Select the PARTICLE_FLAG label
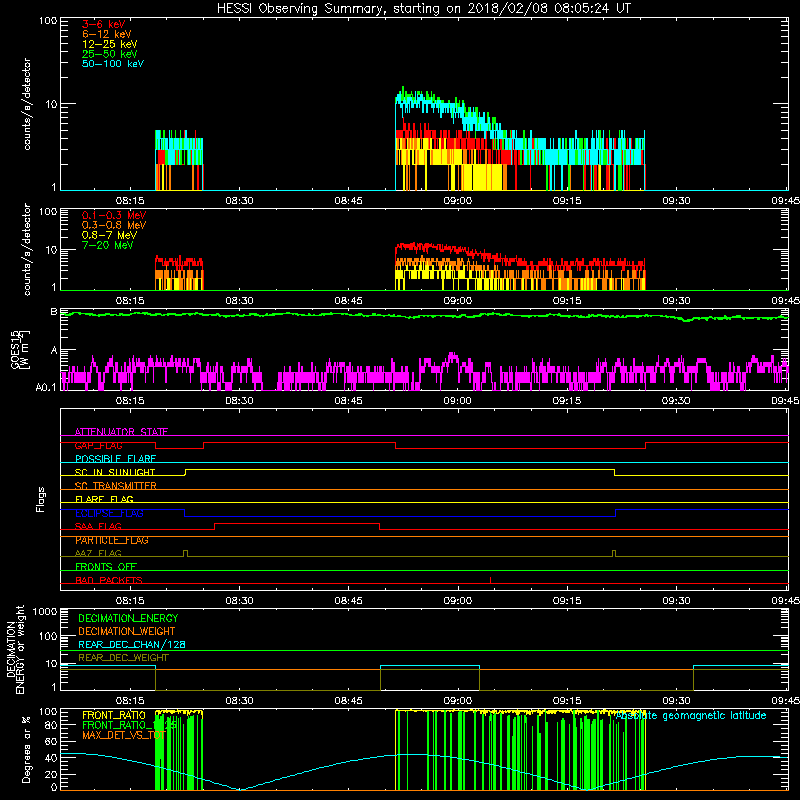The width and height of the screenshot is (800, 800). pos(112,540)
